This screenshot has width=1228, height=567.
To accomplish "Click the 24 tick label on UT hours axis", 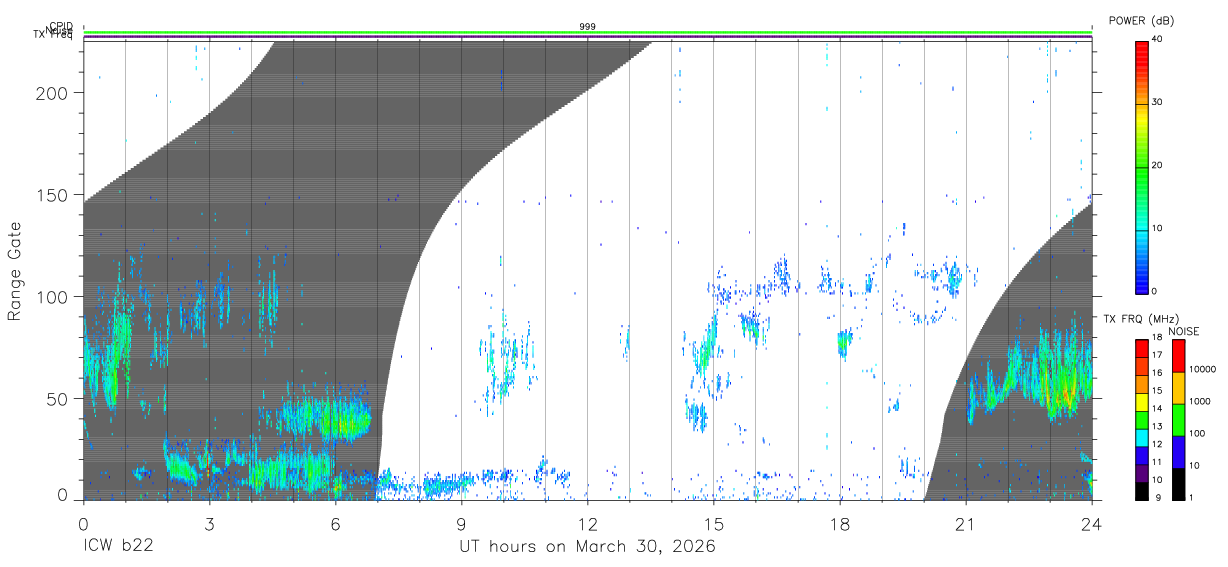I will coord(1092,524).
